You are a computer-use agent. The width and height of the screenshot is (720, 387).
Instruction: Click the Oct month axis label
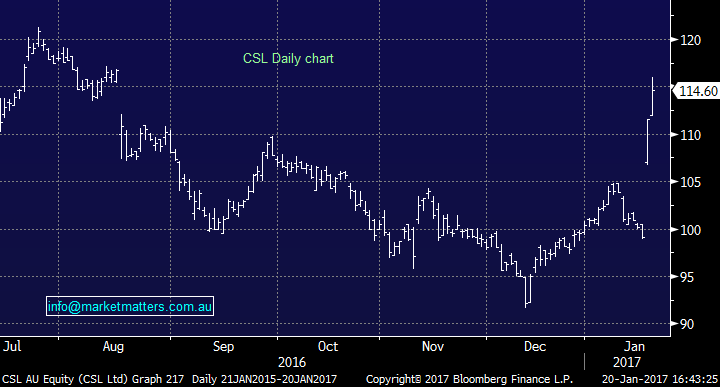(x=328, y=346)
